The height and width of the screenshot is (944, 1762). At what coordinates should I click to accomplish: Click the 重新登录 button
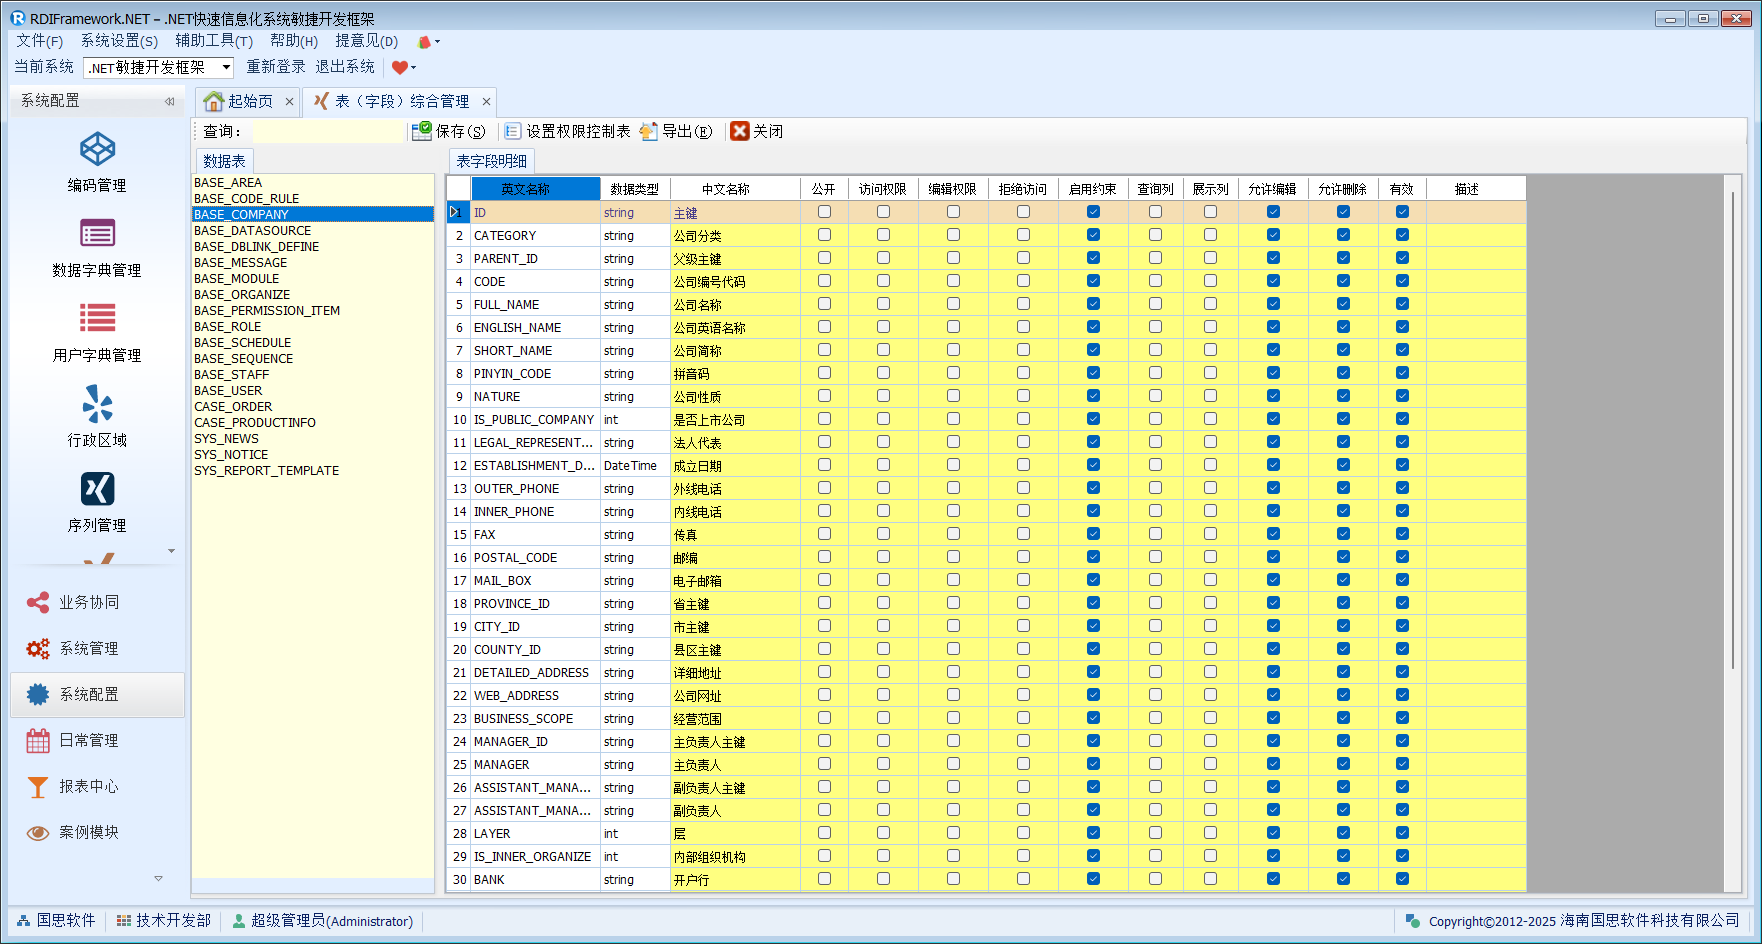click(x=276, y=67)
